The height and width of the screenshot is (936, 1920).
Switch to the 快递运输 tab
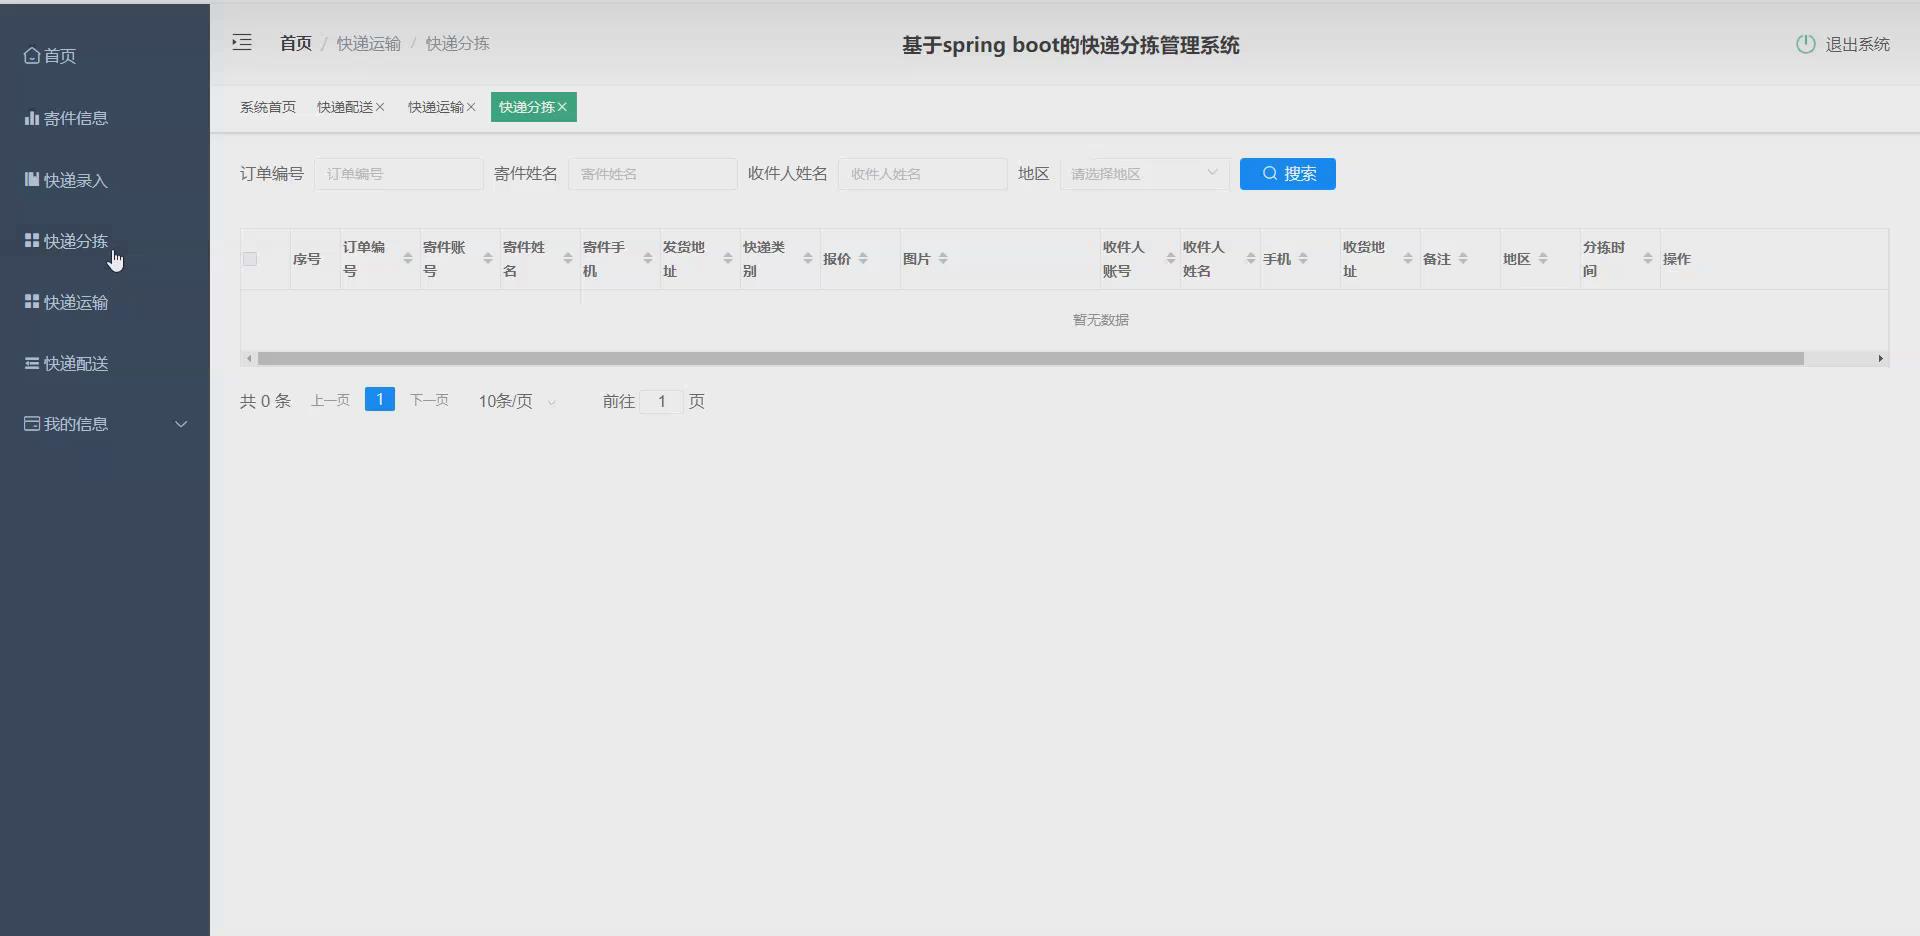click(436, 107)
